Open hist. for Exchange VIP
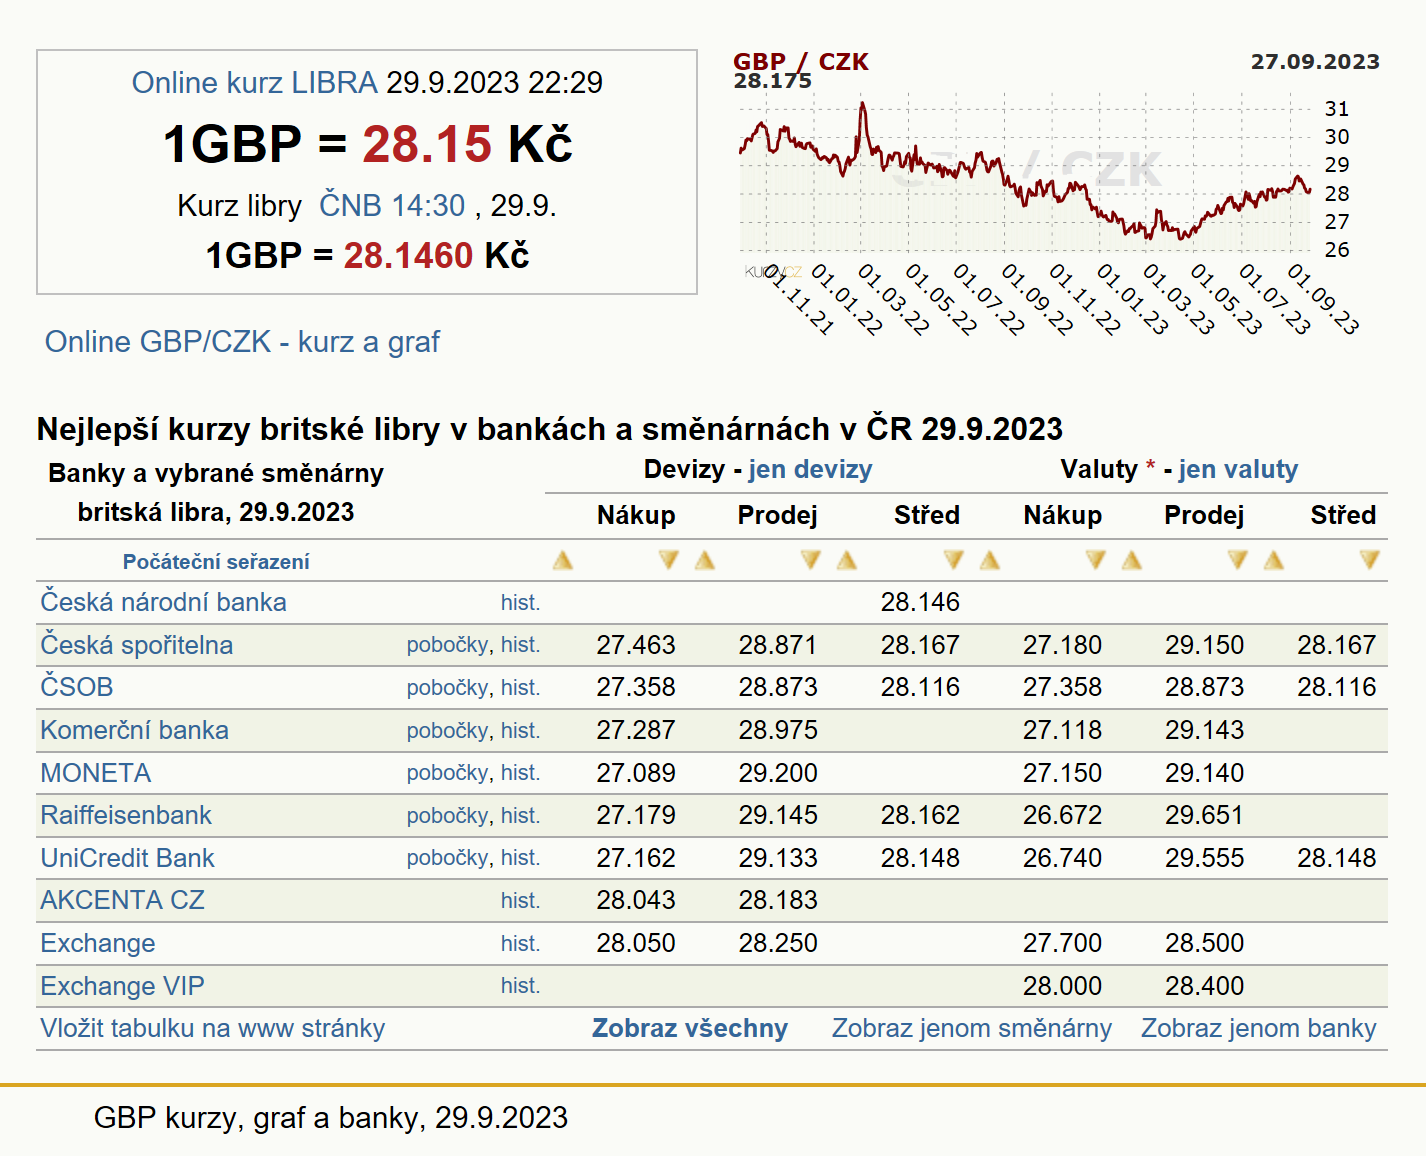 pos(520,986)
